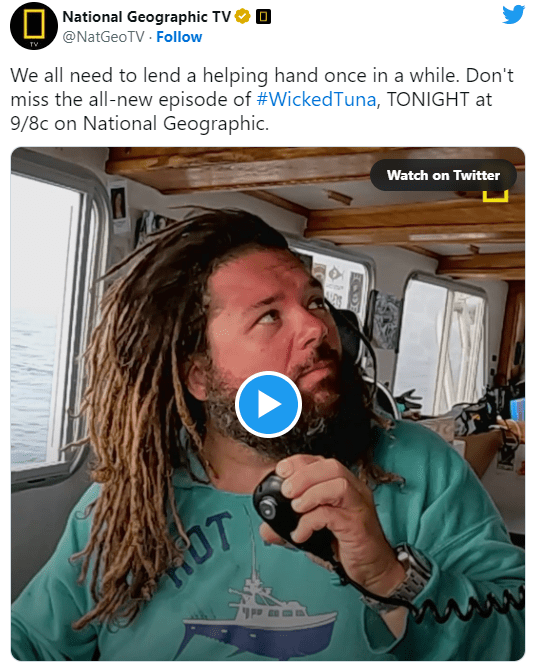Image resolution: width=535 pixels, height=665 pixels.
Task: Click the square affiliate badge beside the name
Action: point(263,17)
